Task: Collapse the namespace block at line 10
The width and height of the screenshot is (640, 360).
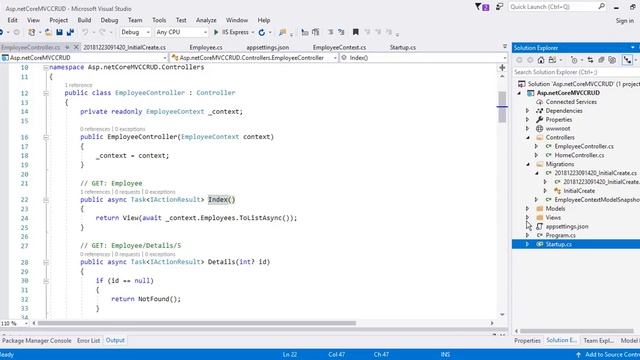Action: [x=46, y=67]
